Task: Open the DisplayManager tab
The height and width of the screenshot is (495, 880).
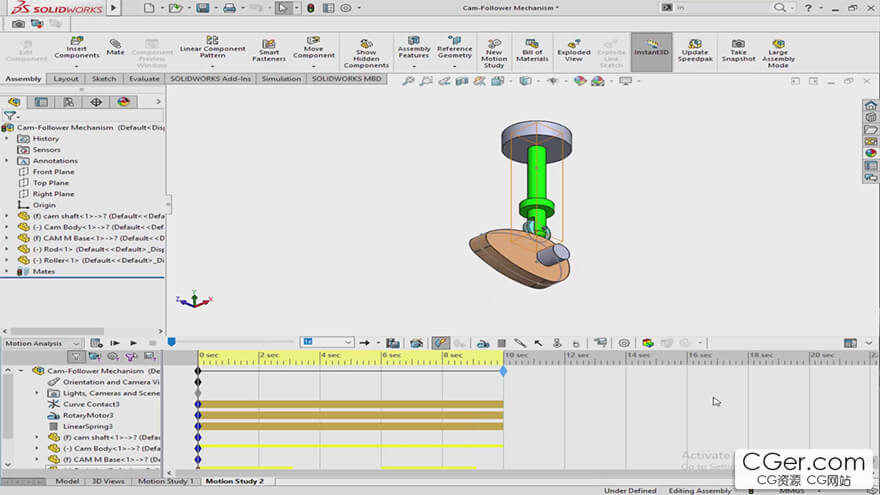Action: (123, 102)
